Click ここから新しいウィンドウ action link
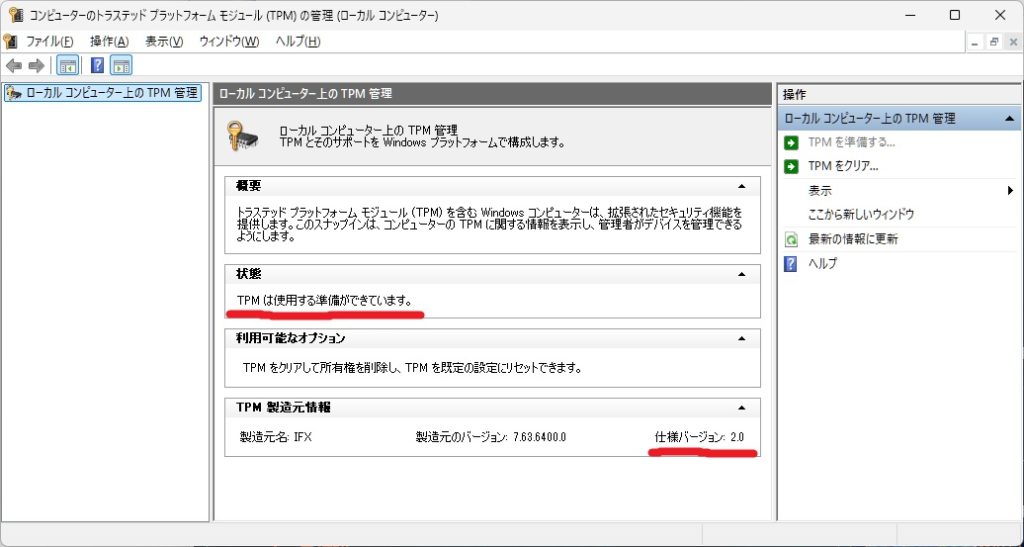Viewport: 1024px width, 547px height. click(861, 214)
